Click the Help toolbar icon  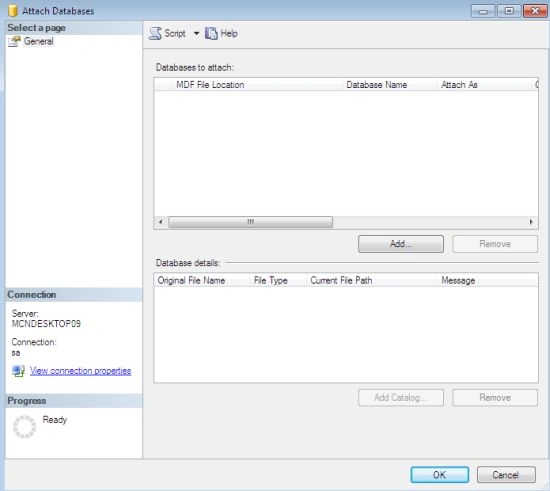tap(211, 34)
